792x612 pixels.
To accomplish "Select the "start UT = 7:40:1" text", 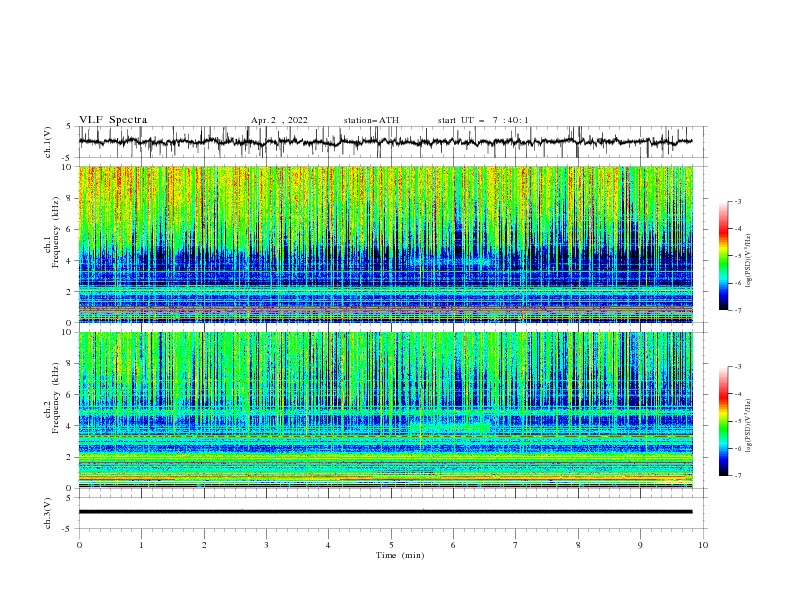I will (x=483, y=120).
